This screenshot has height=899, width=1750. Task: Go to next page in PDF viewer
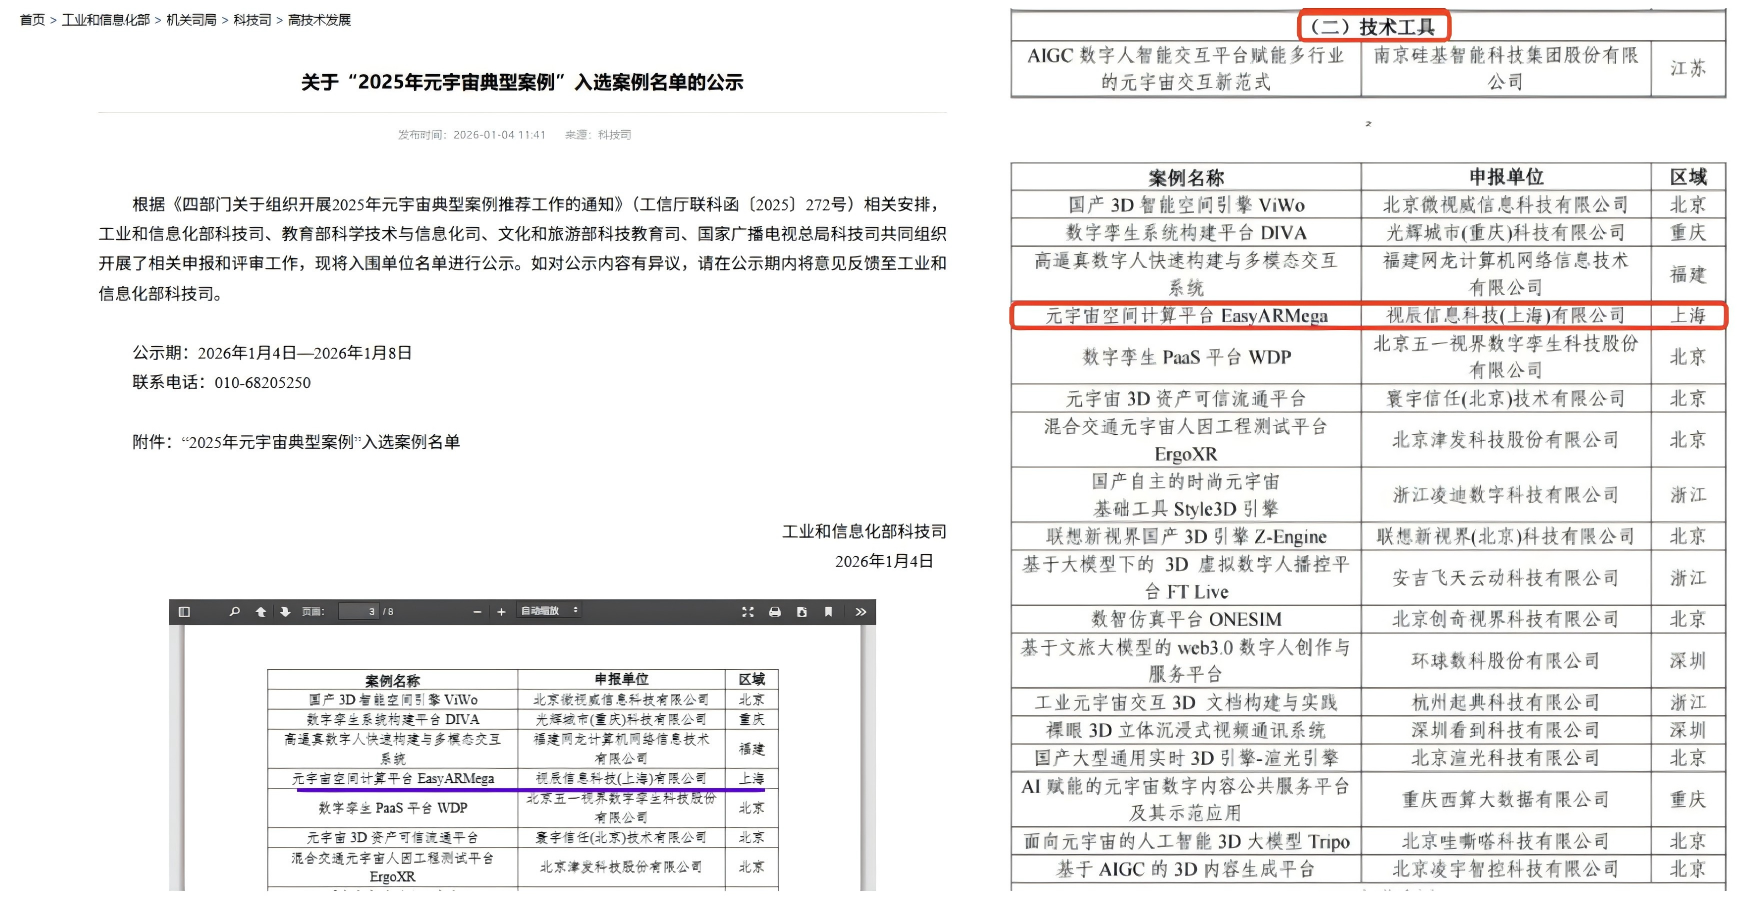pos(285,612)
